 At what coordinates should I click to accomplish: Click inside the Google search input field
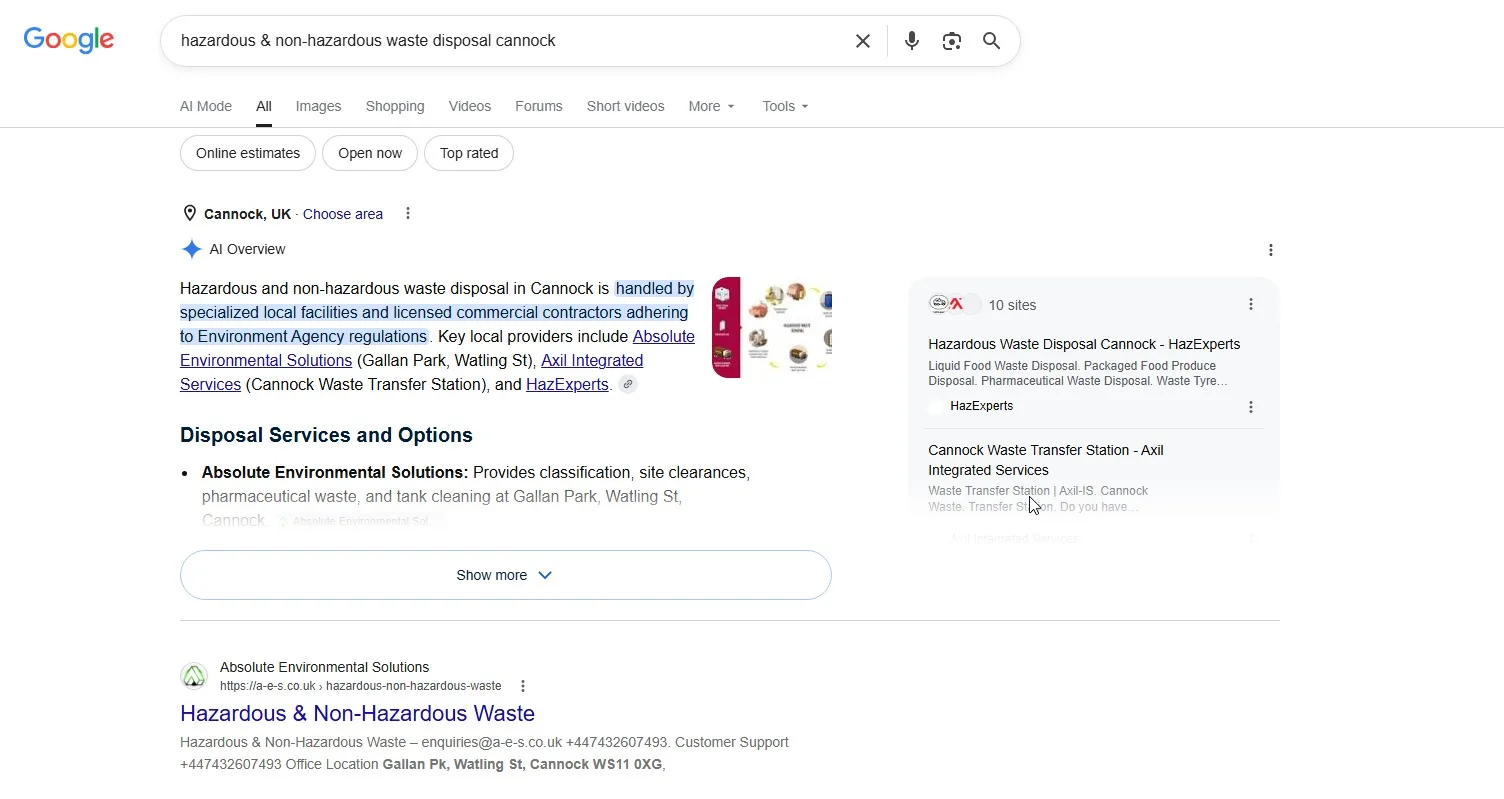pyautogui.click(x=505, y=41)
